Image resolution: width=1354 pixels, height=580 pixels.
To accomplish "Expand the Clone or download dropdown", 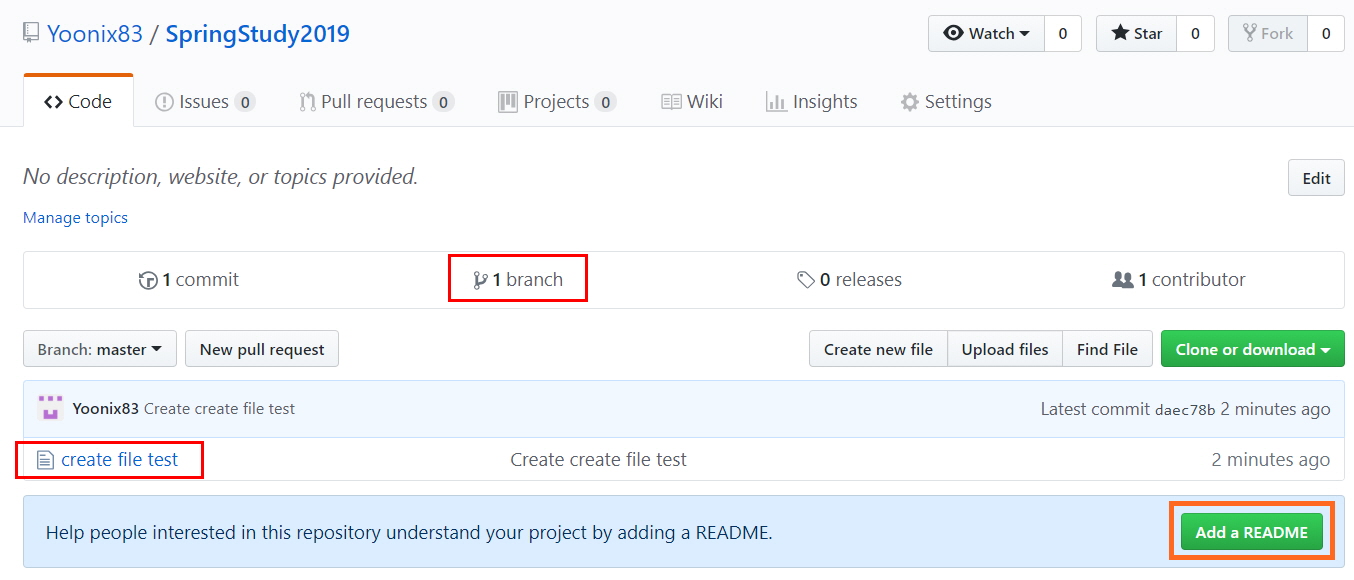I will coord(1253,349).
